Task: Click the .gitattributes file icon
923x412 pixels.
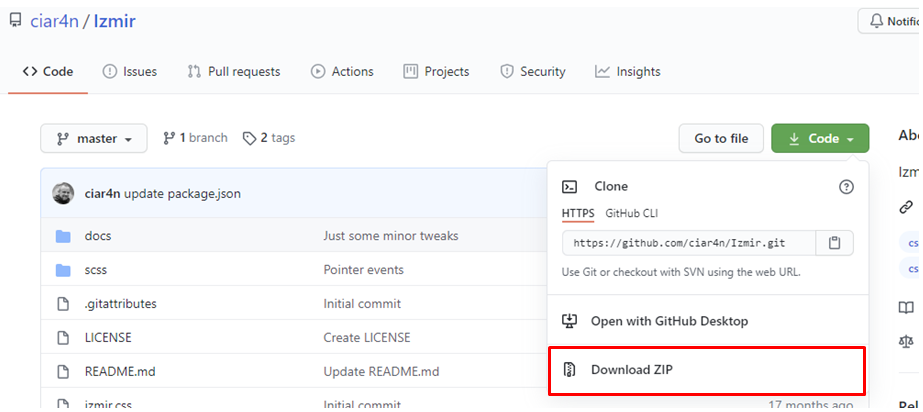Action: click(63, 304)
